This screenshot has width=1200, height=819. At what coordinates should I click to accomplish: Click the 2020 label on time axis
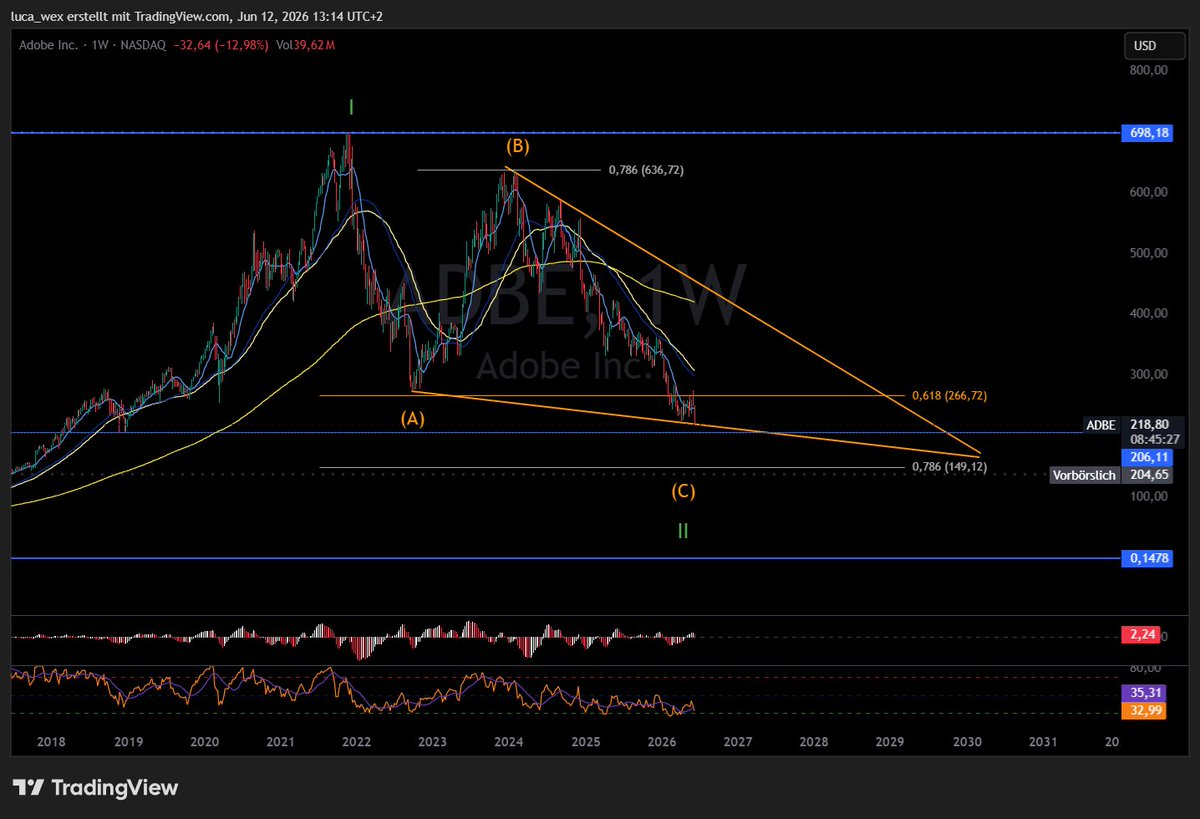tap(204, 742)
